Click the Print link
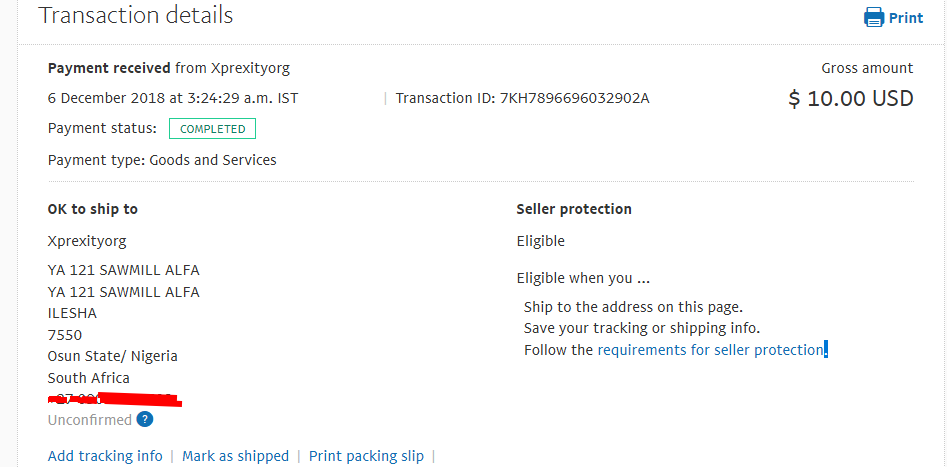 906,18
